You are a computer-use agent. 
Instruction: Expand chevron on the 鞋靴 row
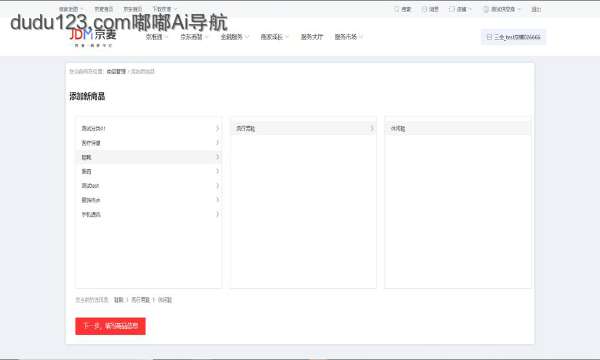pos(217,157)
